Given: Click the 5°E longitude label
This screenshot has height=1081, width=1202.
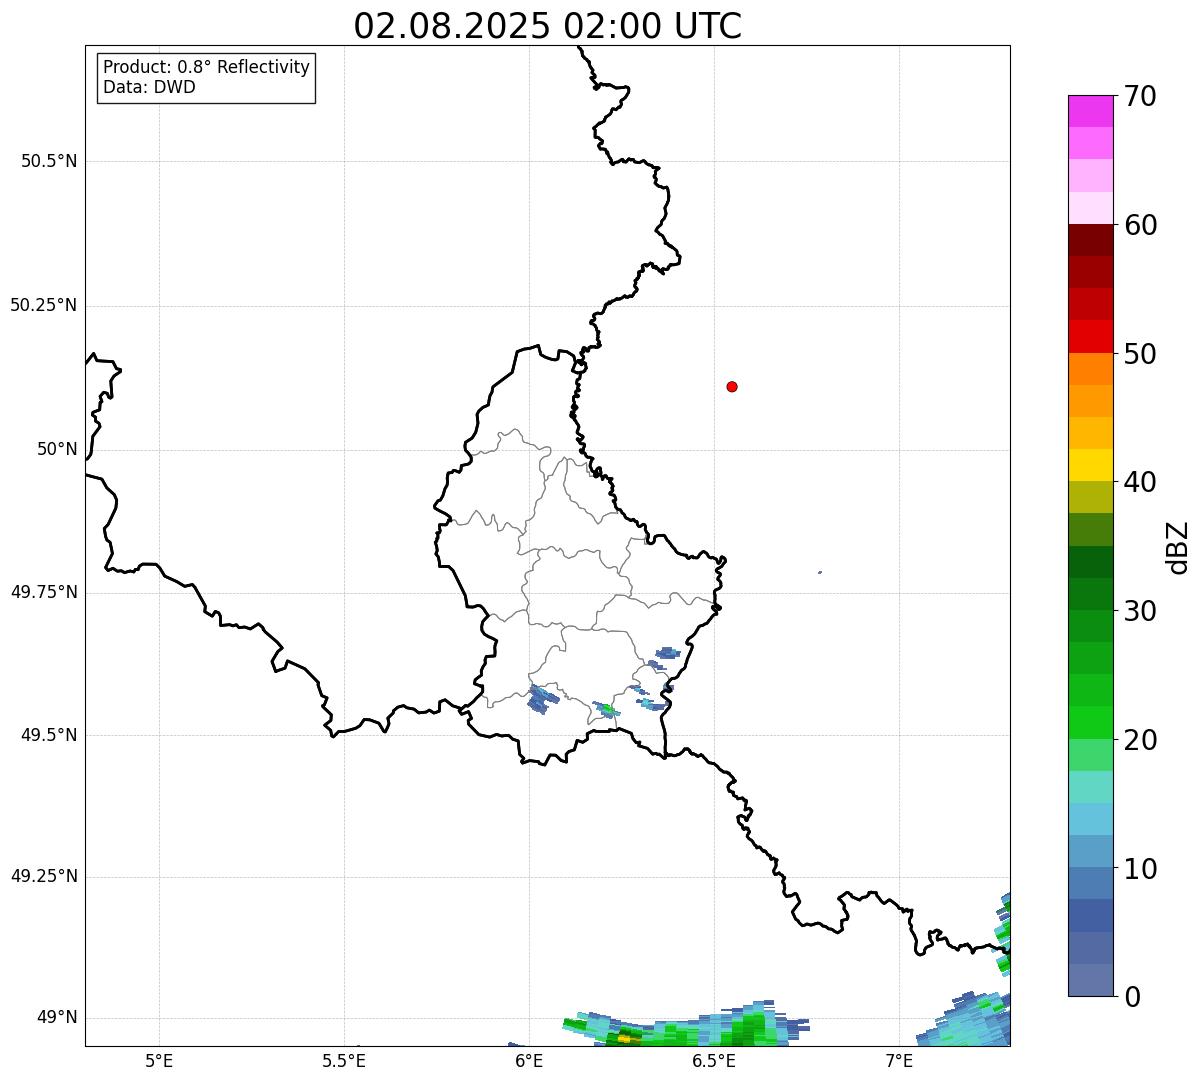Looking at the screenshot, I should click(x=159, y=1061).
